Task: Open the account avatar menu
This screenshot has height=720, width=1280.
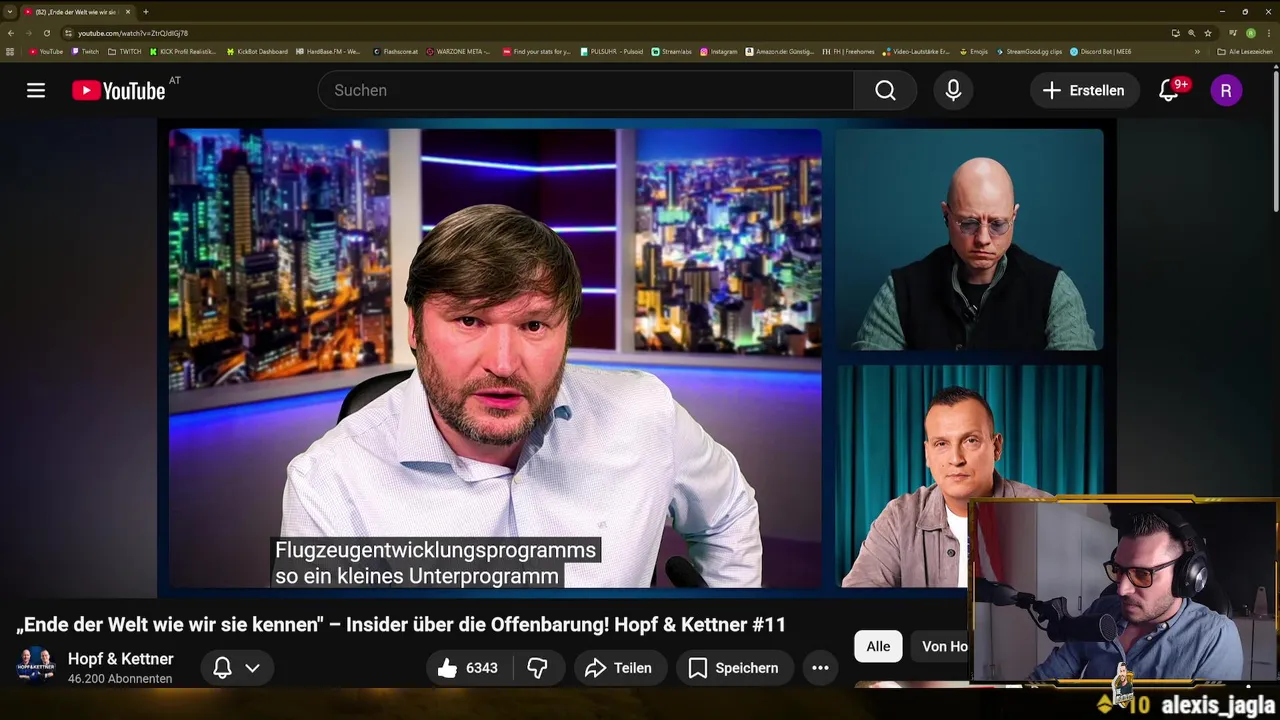Action: [1226, 90]
